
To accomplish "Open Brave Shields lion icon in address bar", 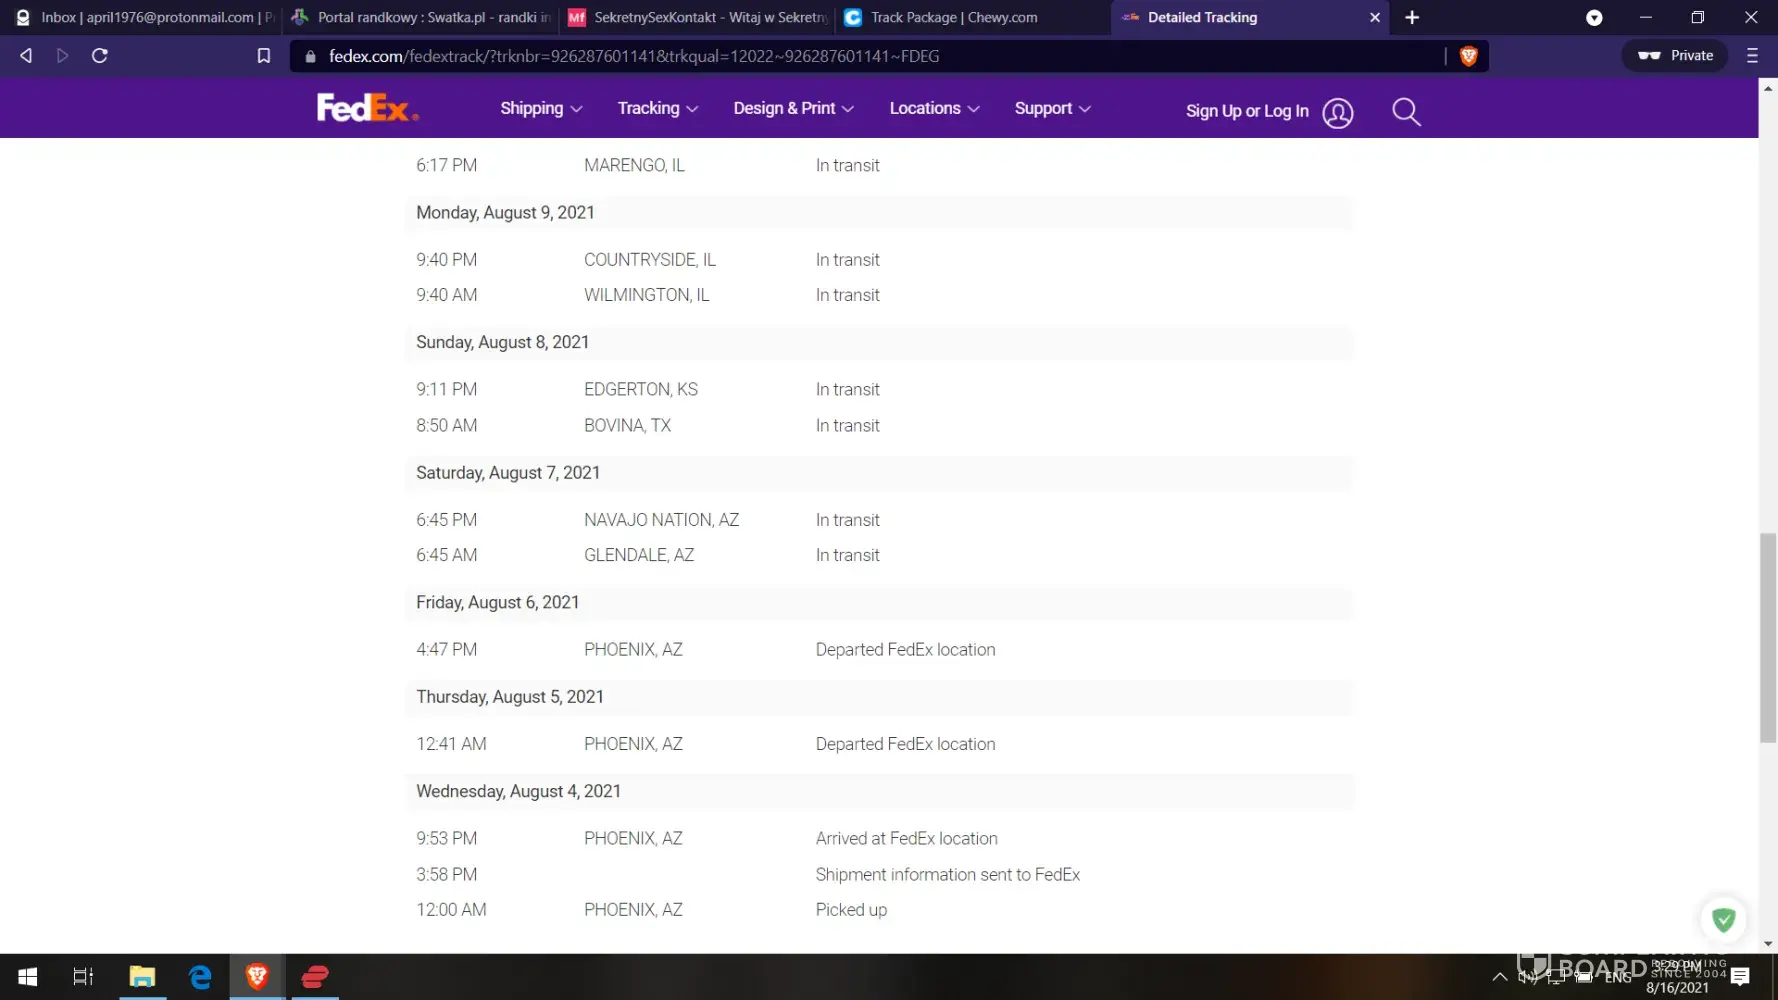I will [x=1468, y=56].
